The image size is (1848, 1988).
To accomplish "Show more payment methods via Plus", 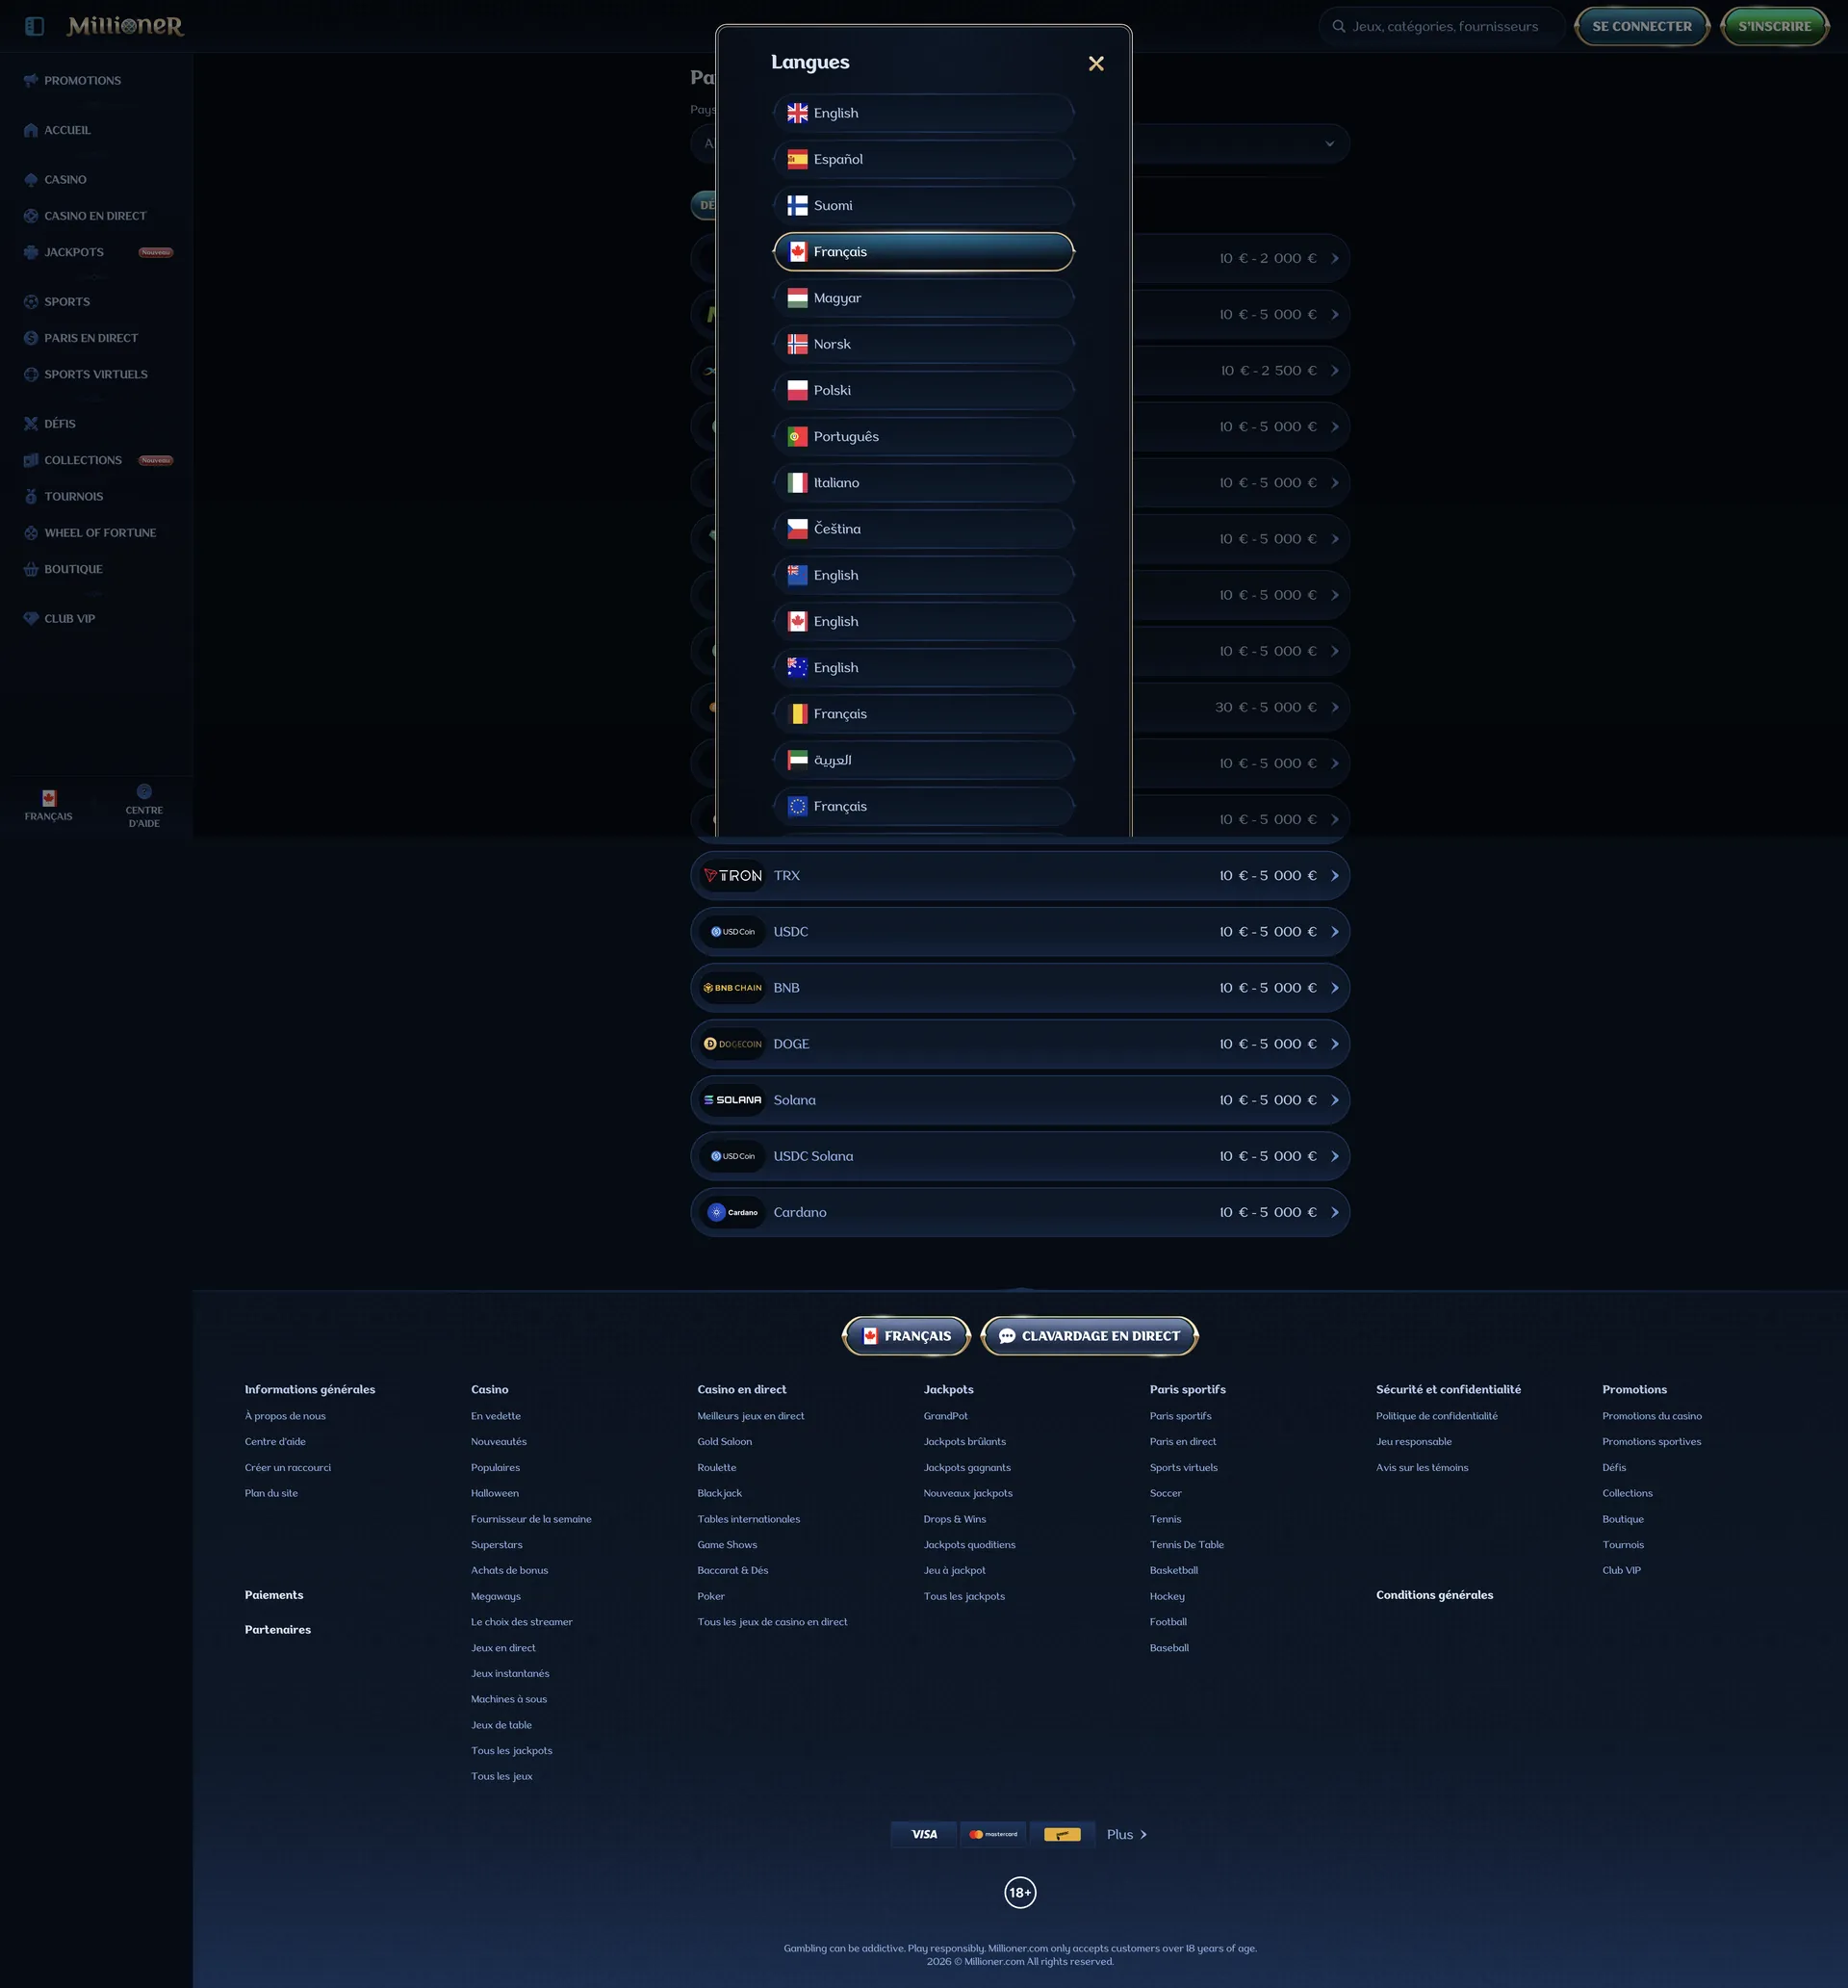I will pos(1127,1834).
